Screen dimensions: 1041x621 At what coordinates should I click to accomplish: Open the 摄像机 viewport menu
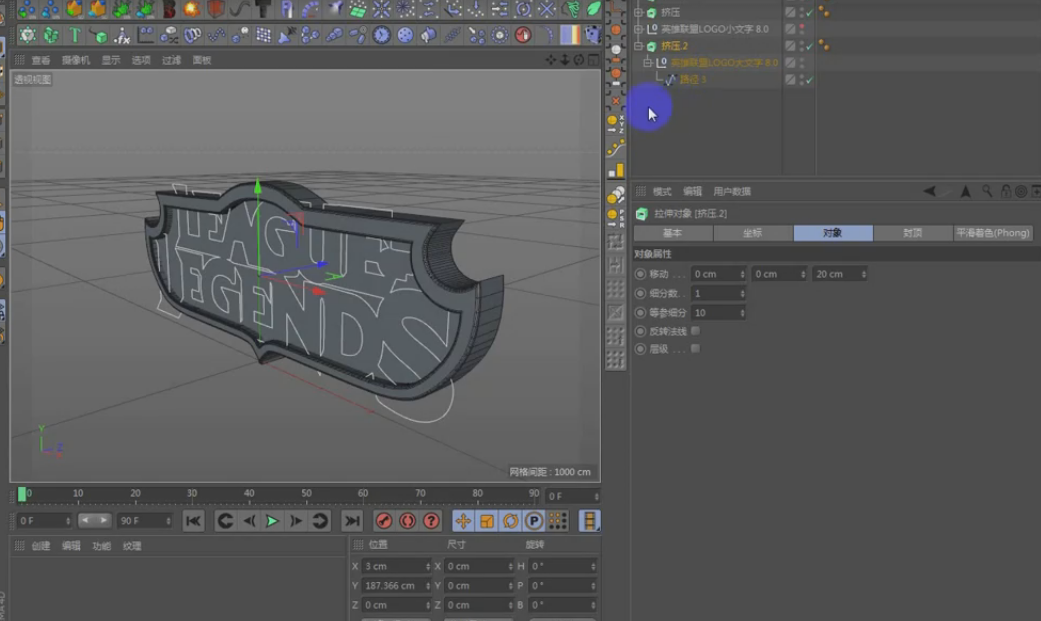pyautogui.click(x=76, y=60)
